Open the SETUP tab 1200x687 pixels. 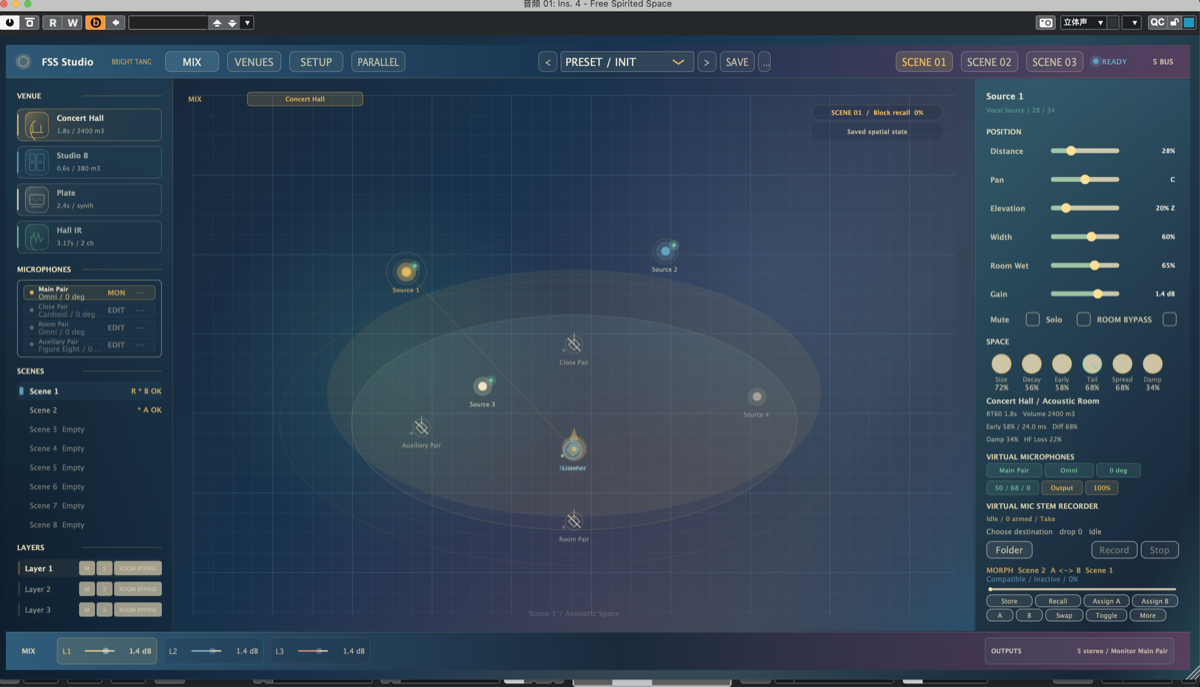[x=316, y=62]
